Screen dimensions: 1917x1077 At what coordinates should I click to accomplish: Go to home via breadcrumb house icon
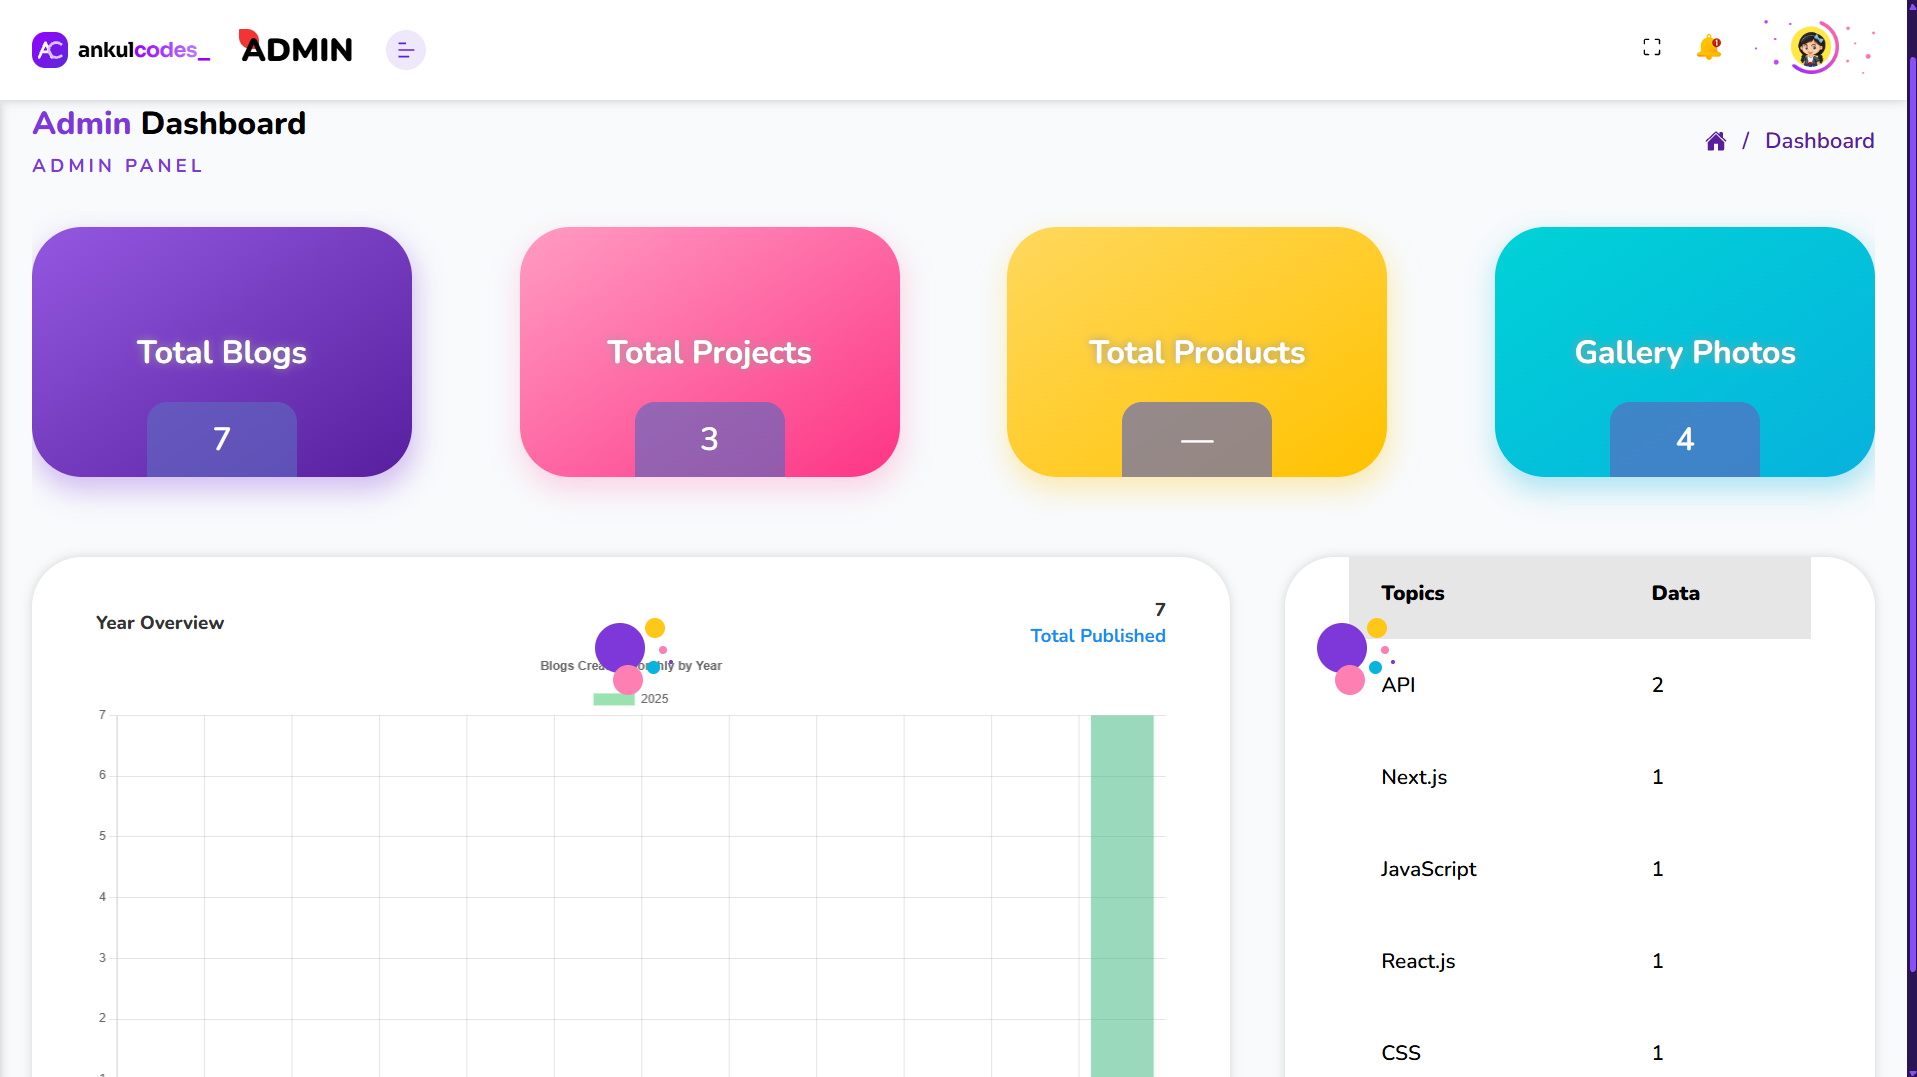tap(1716, 141)
